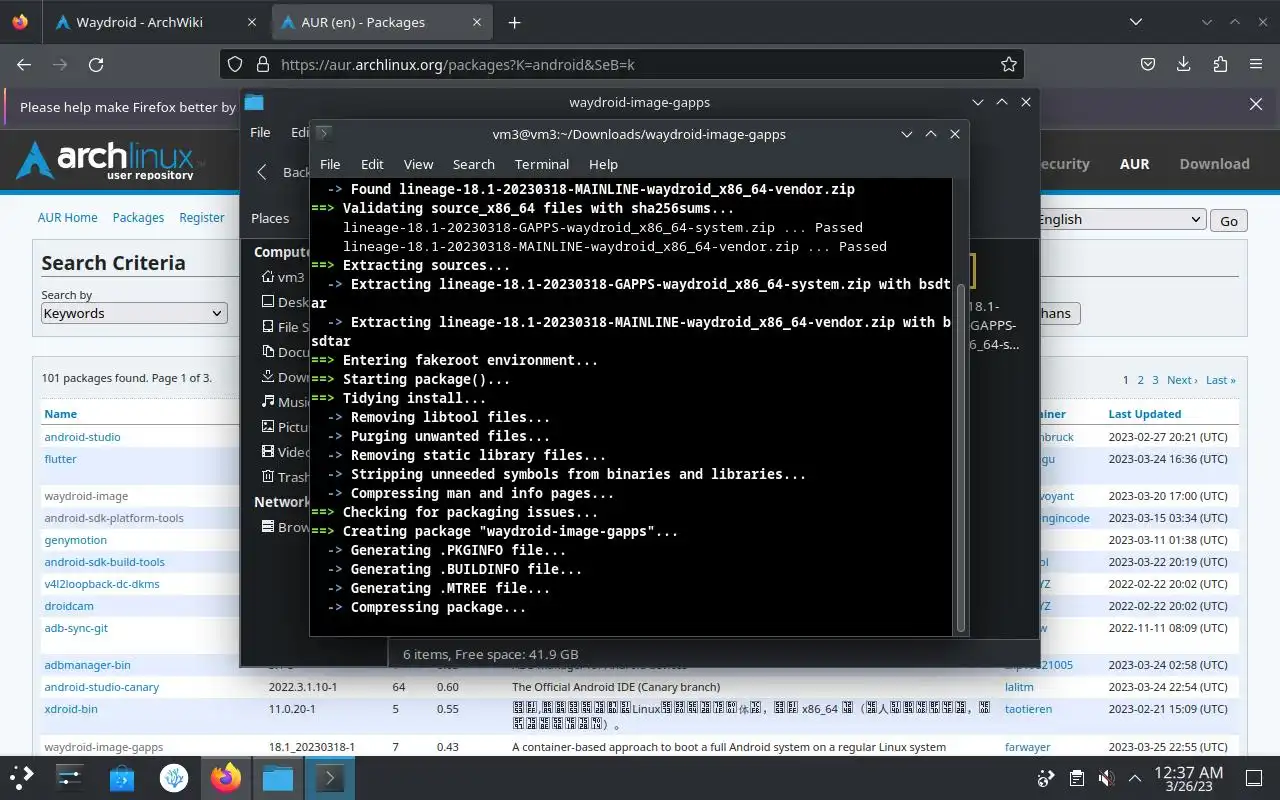Open the file manager File menu

pyautogui.click(x=260, y=132)
